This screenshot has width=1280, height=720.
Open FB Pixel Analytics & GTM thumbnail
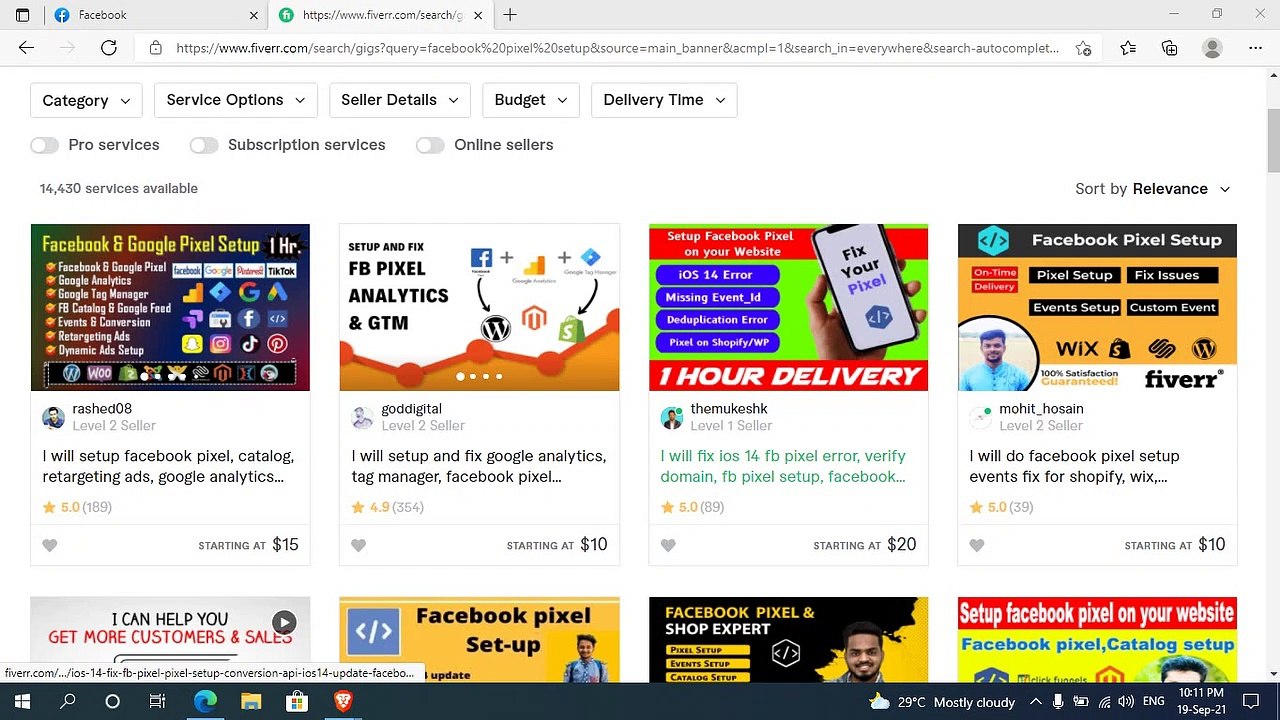pos(479,307)
